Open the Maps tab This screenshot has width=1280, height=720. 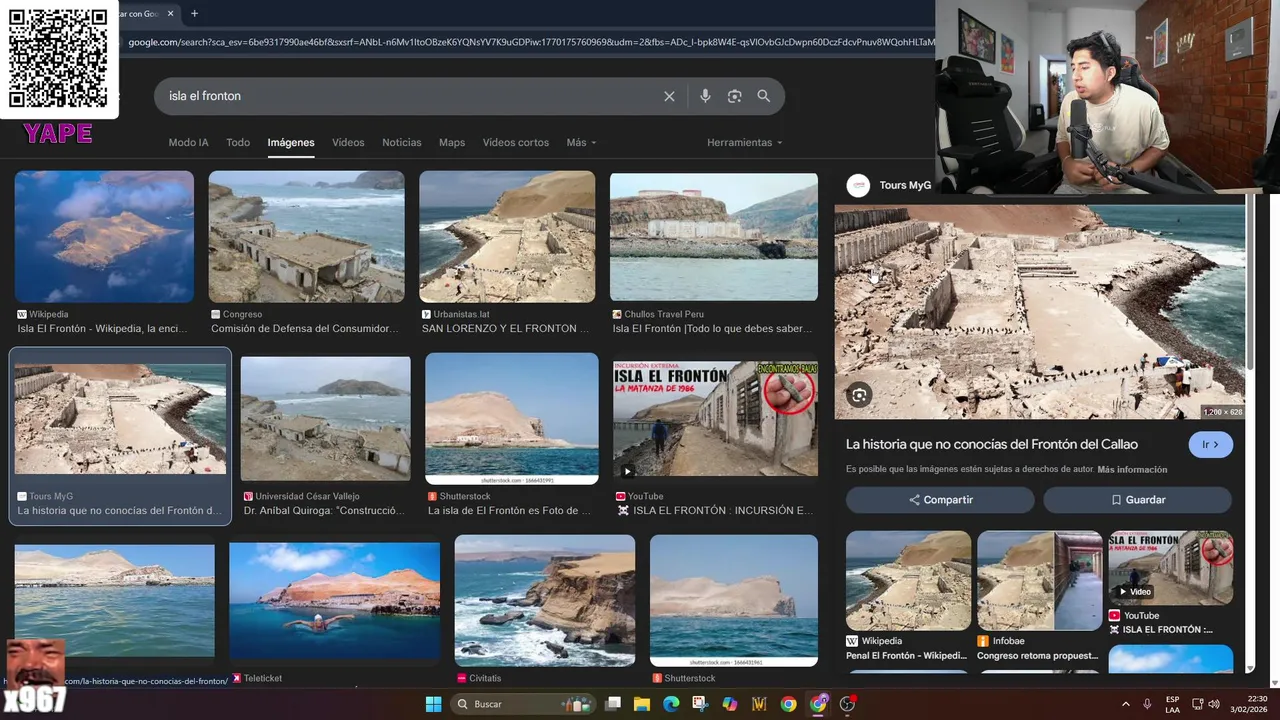coord(452,142)
